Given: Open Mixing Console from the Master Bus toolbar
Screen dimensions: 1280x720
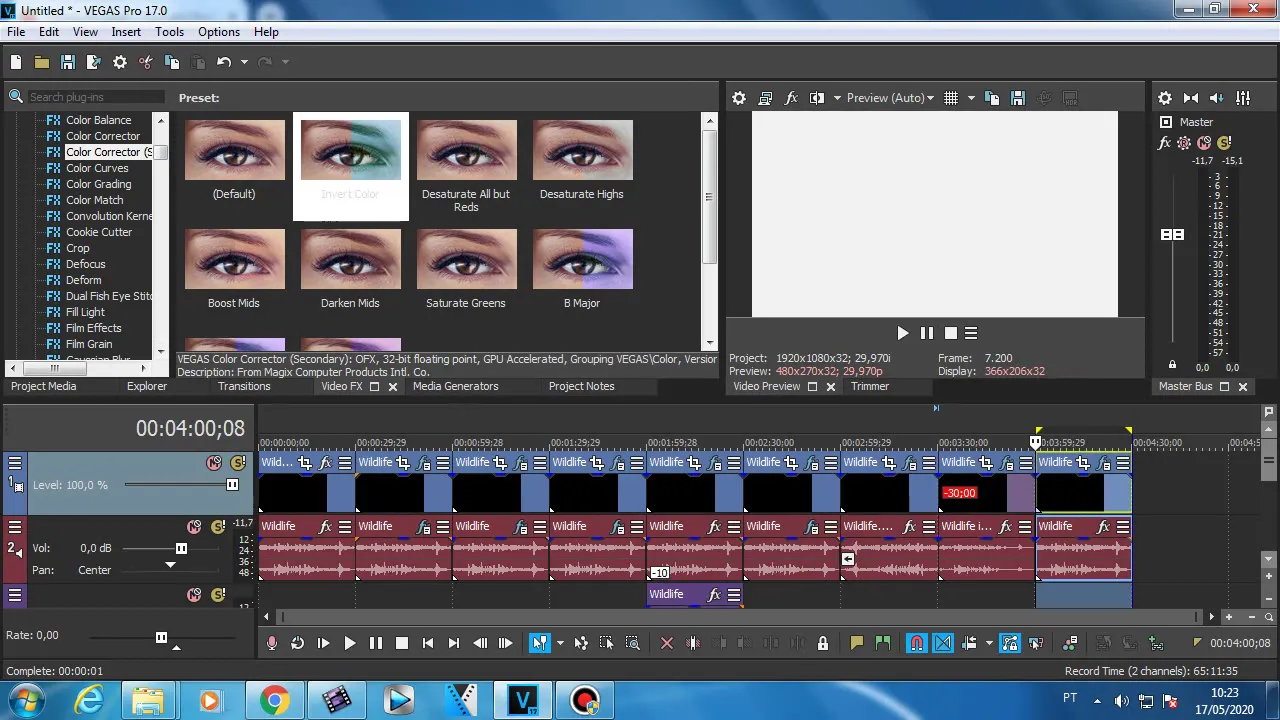Looking at the screenshot, I should click(1243, 98).
